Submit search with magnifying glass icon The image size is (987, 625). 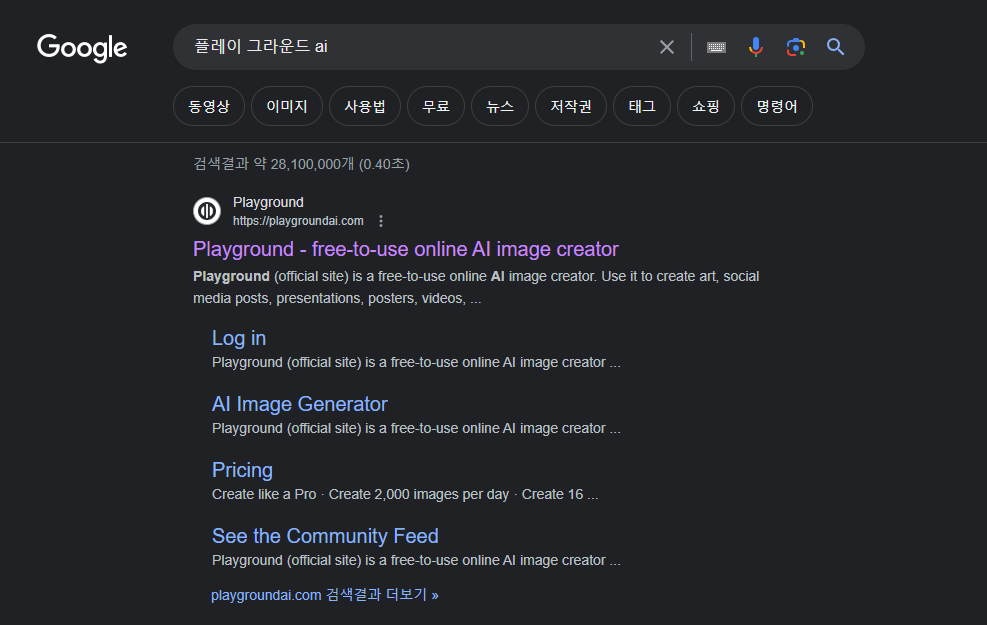coord(835,47)
